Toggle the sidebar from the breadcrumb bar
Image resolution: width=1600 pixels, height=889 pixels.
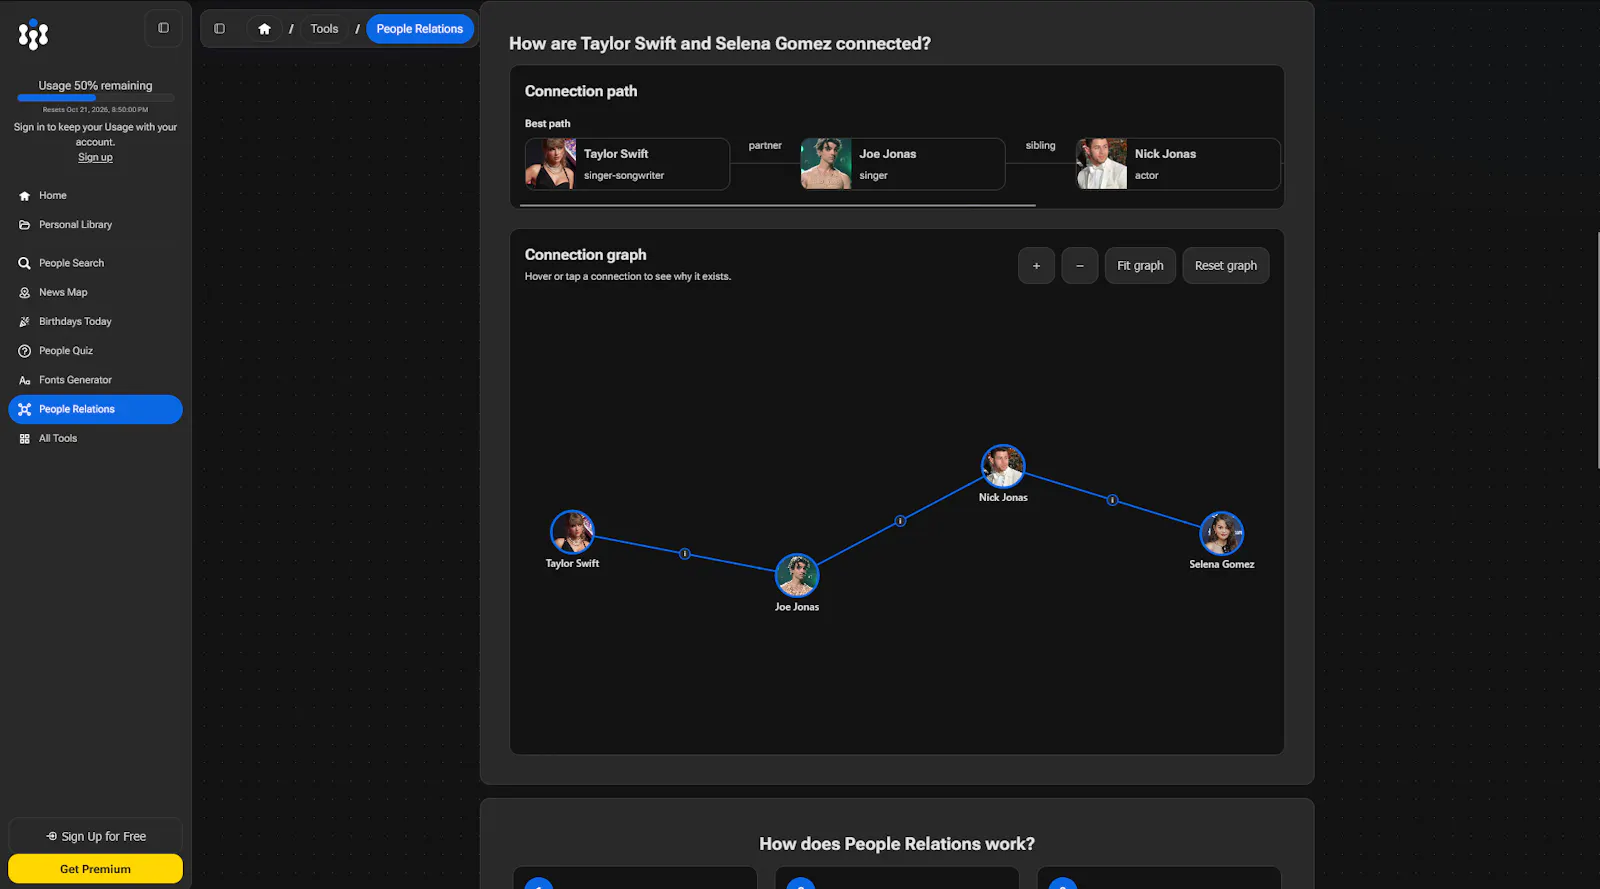220,29
